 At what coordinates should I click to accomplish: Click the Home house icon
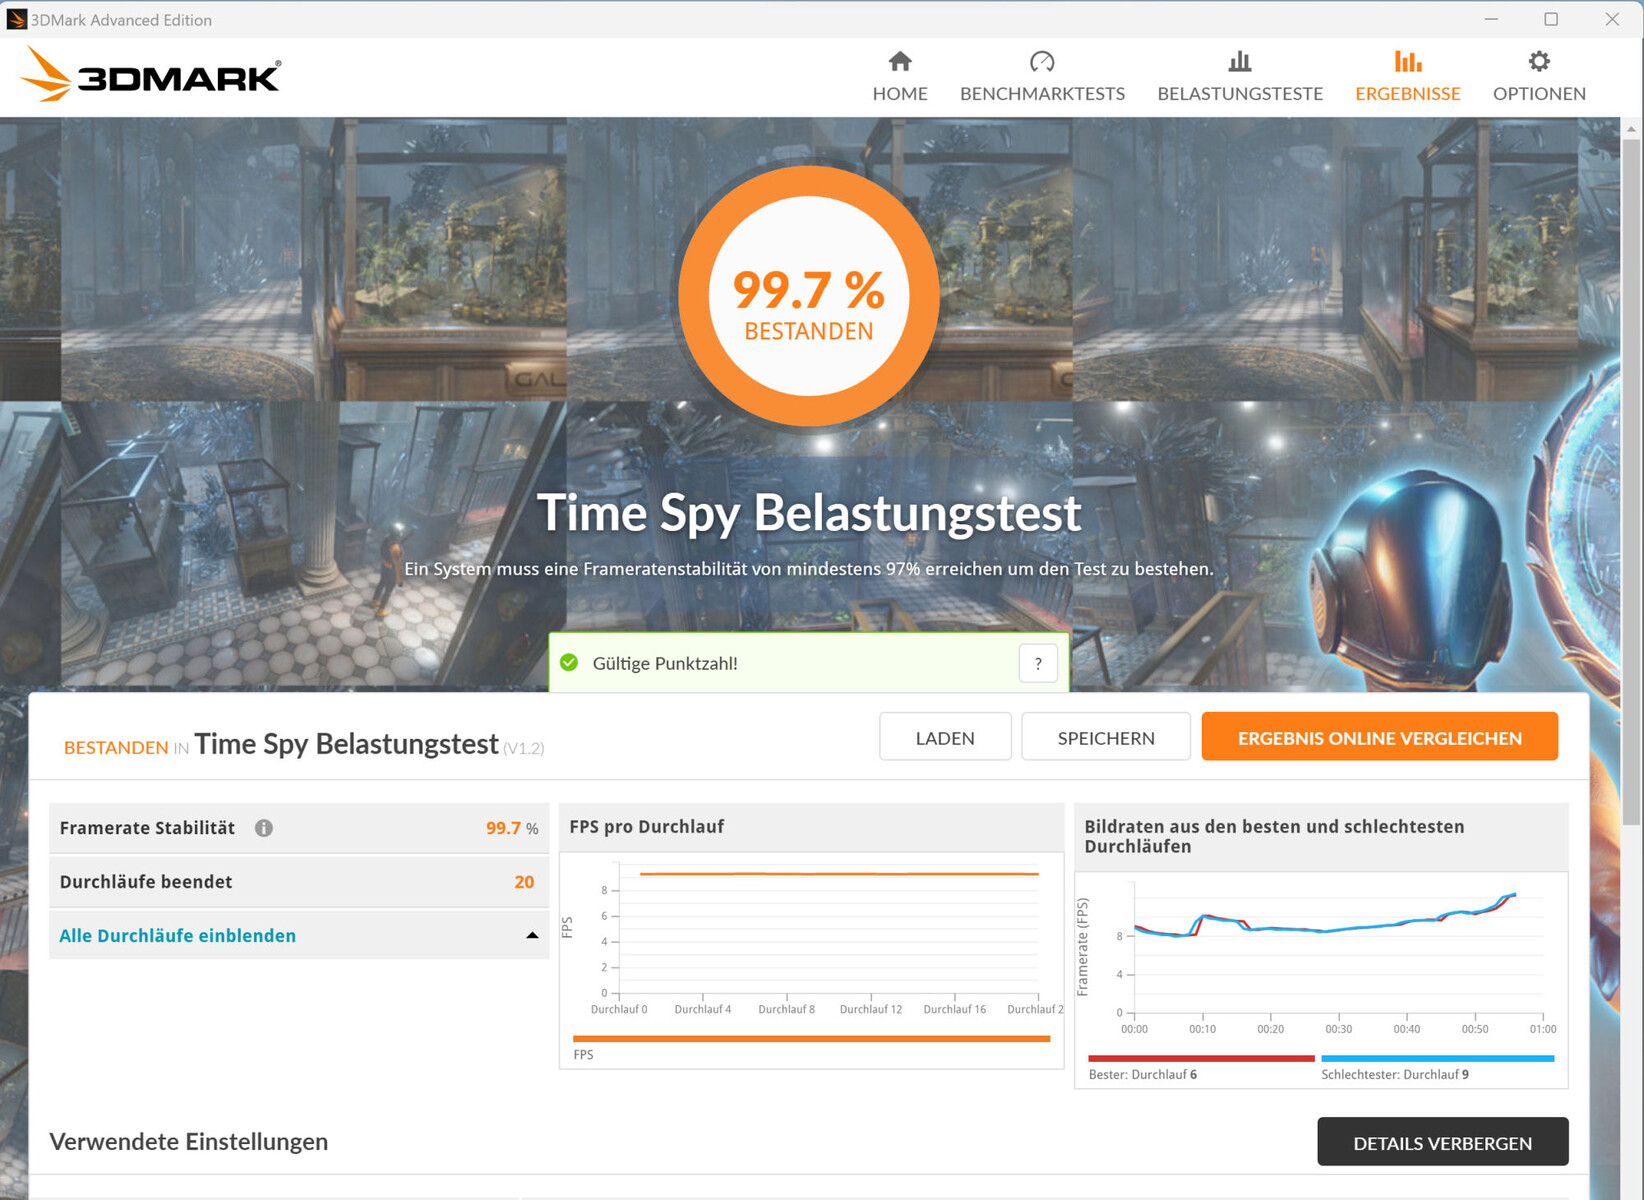point(899,62)
